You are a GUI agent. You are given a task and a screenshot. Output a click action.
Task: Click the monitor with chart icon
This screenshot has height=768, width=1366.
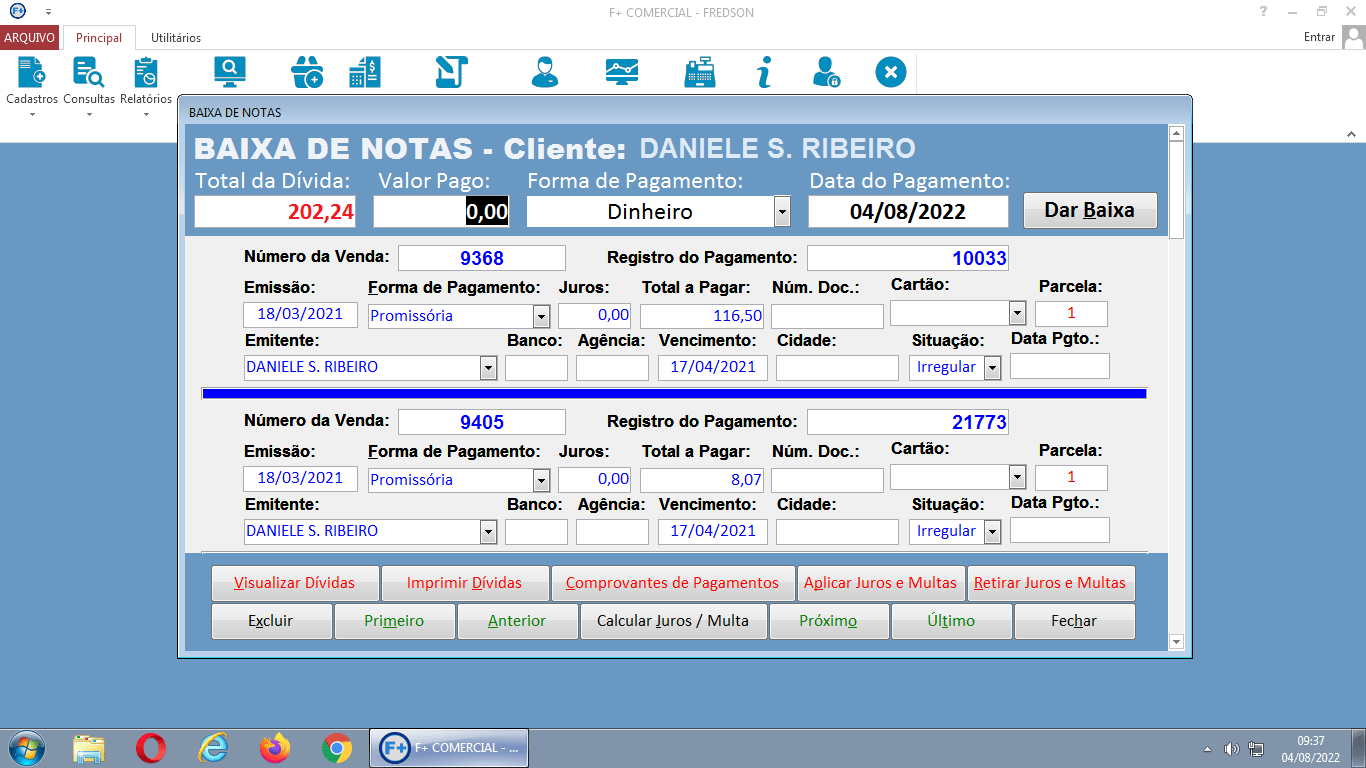[622, 72]
